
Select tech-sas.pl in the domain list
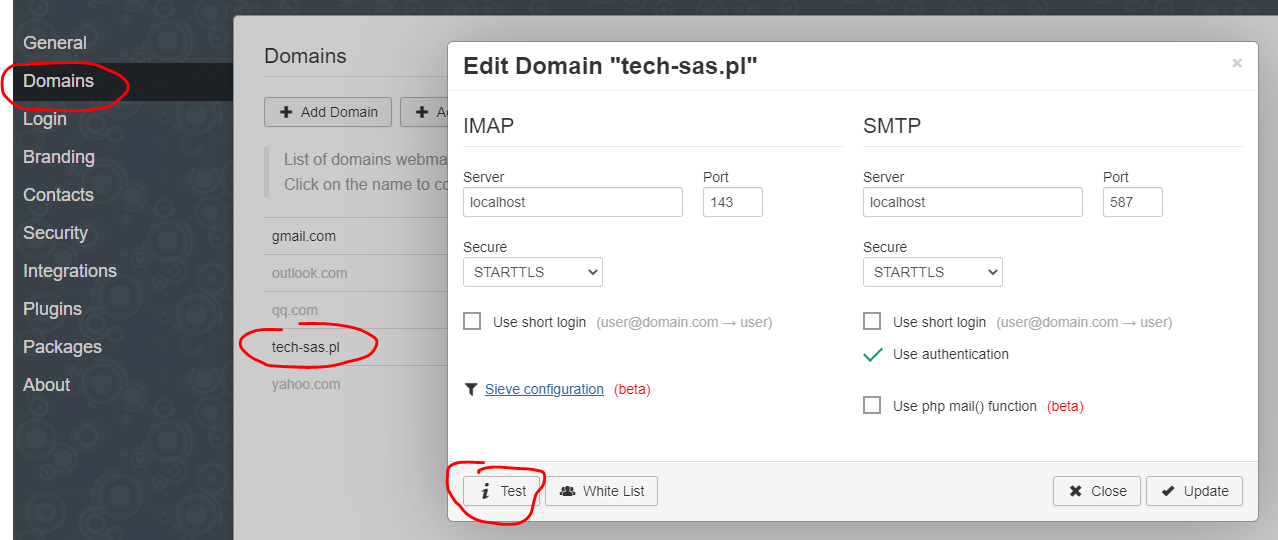[x=306, y=347]
